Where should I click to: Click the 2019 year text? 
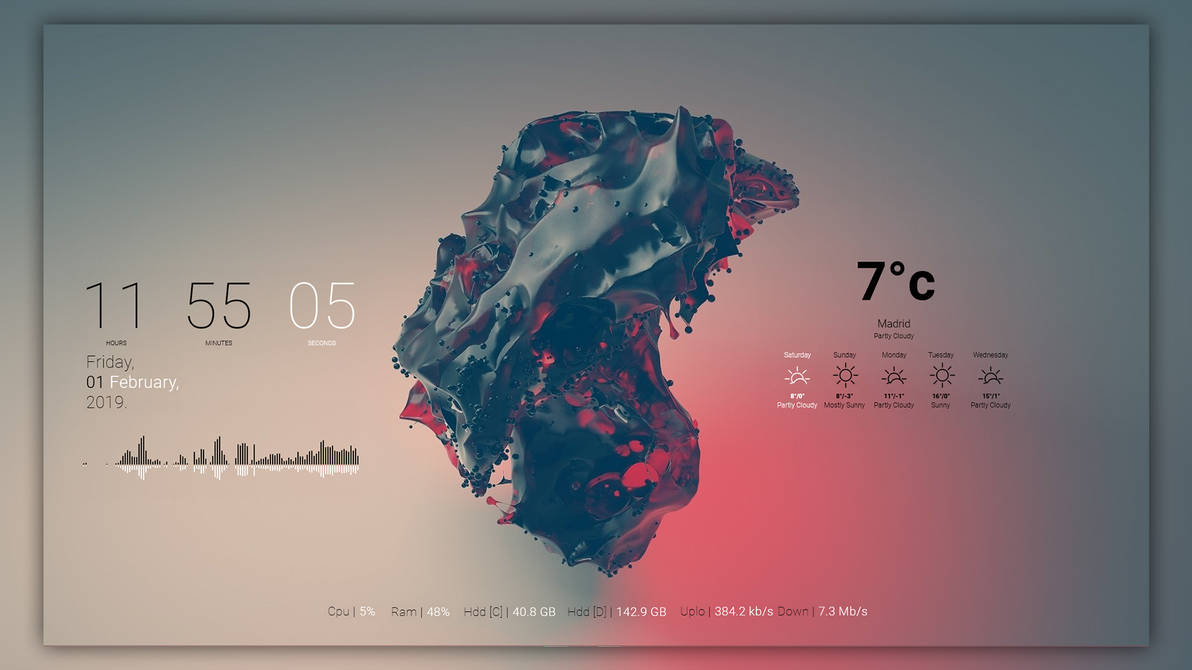click(x=107, y=402)
